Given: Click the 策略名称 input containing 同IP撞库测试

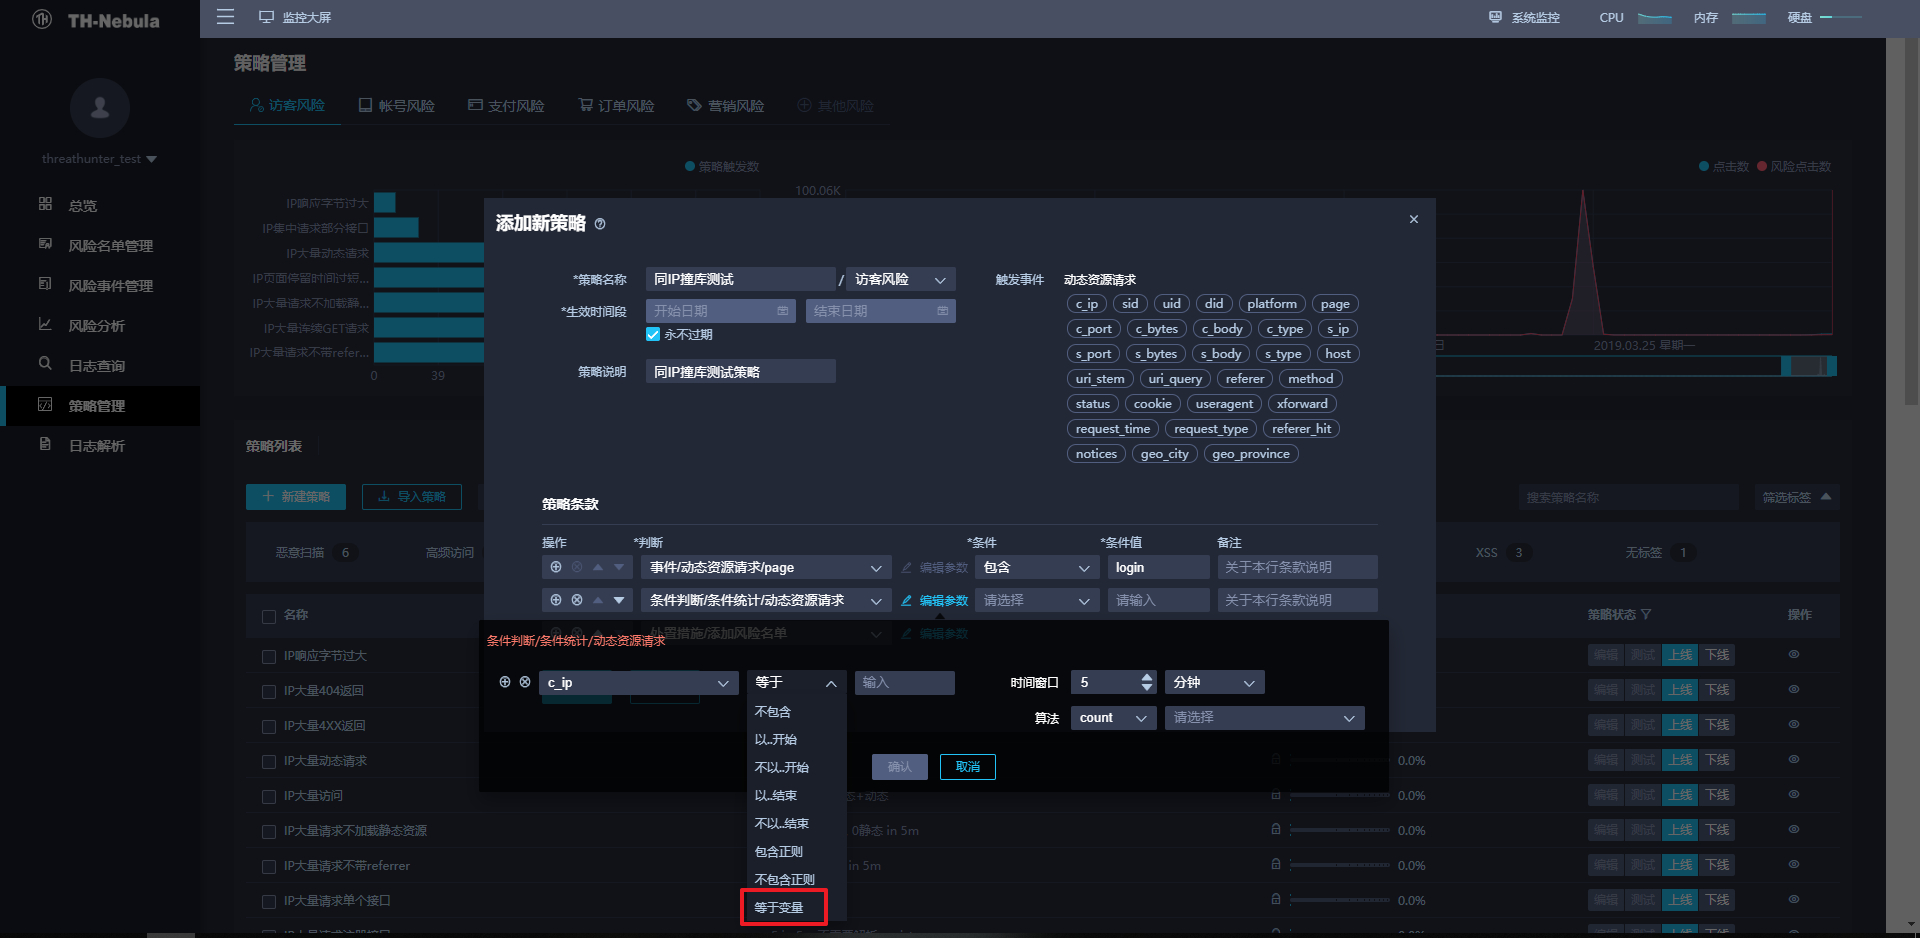Looking at the screenshot, I should click(x=741, y=279).
